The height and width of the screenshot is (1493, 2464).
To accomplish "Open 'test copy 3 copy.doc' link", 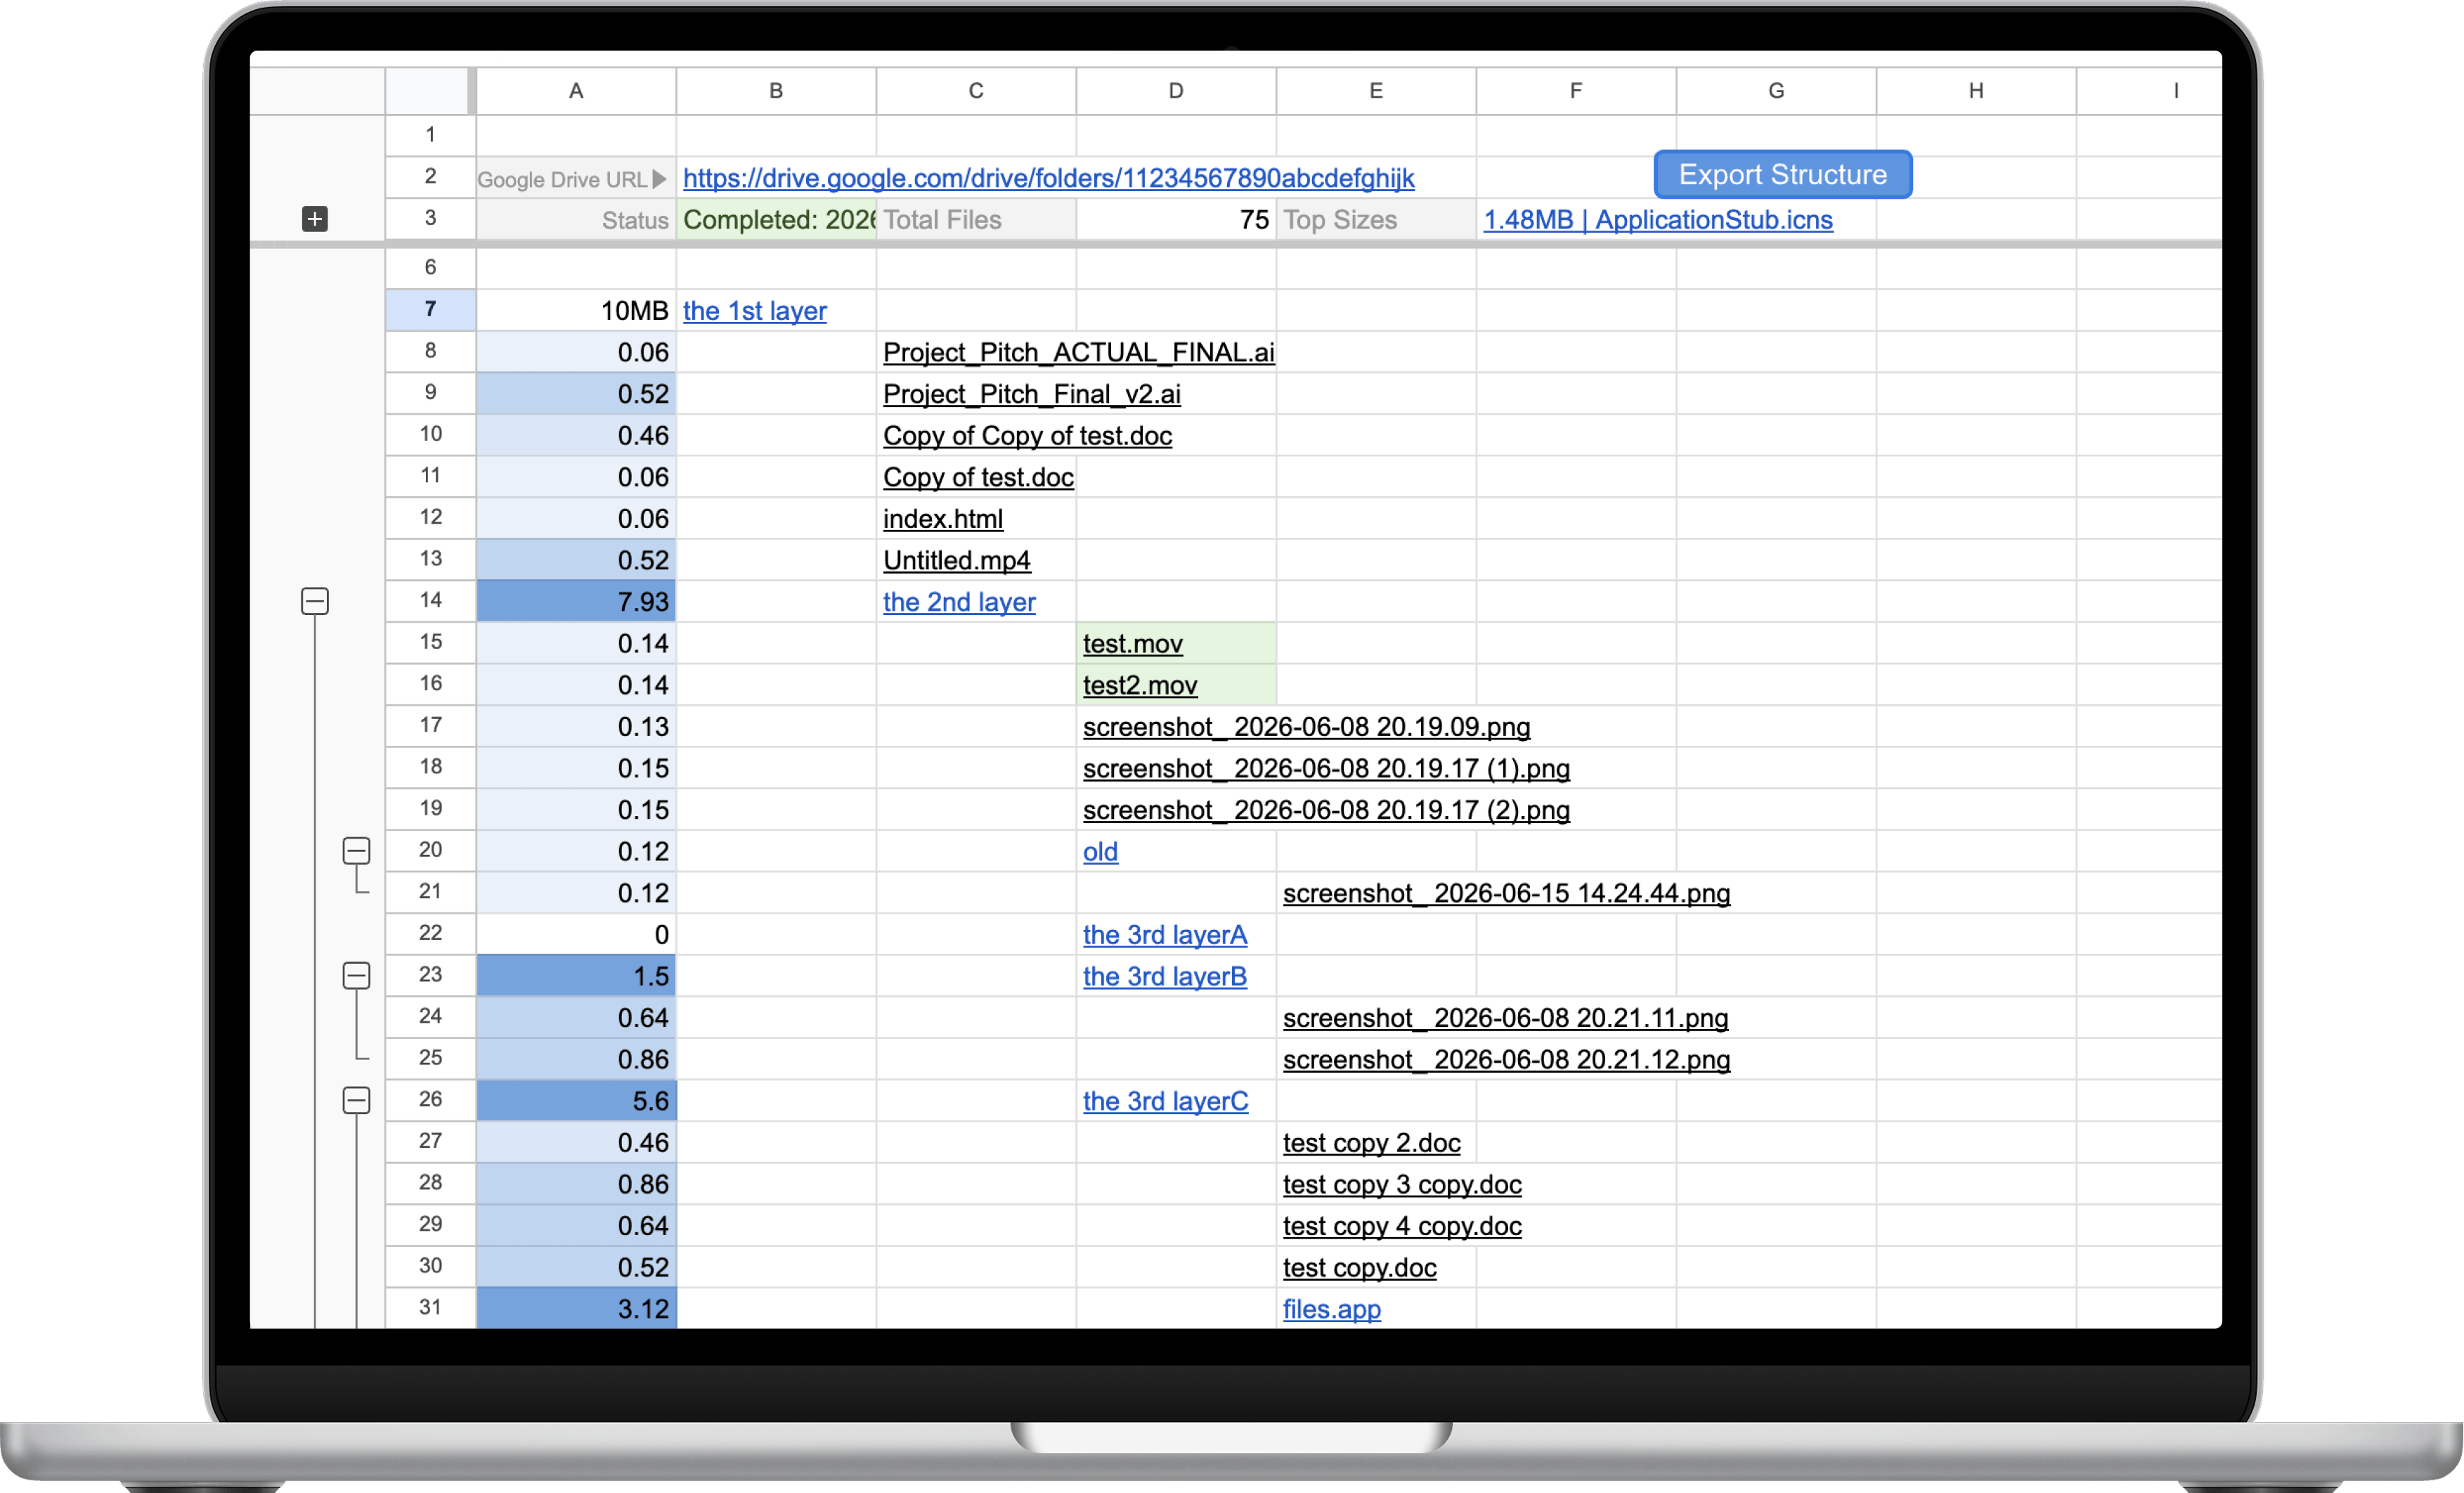I will (1402, 1185).
